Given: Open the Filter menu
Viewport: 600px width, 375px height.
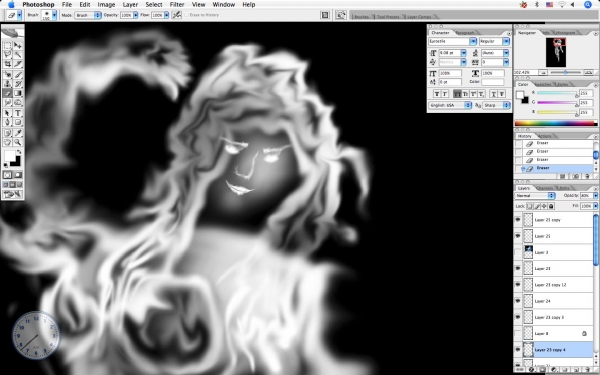Looking at the screenshot, I should click(x=177, y=5).
